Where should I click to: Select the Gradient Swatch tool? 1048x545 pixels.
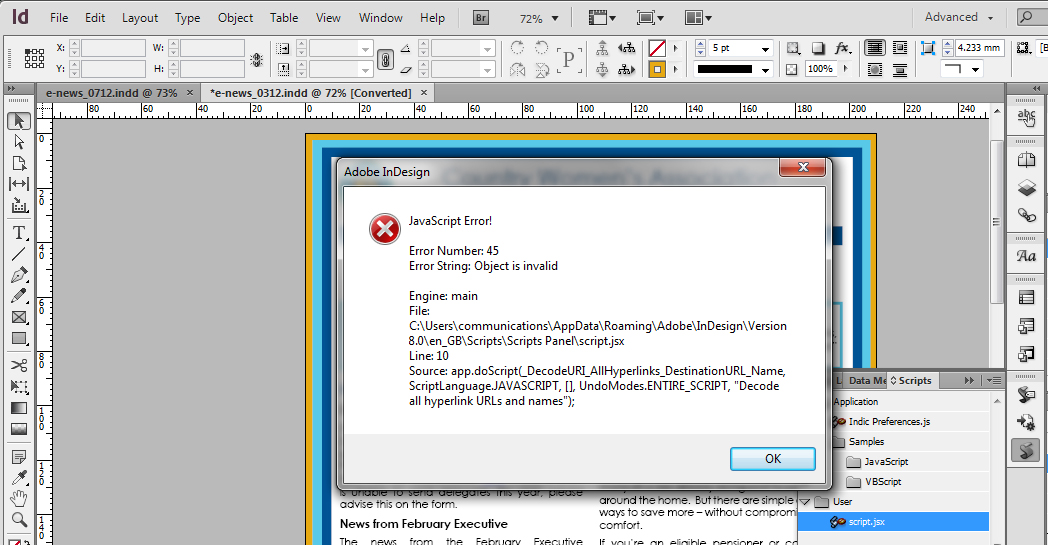point(19,408)
